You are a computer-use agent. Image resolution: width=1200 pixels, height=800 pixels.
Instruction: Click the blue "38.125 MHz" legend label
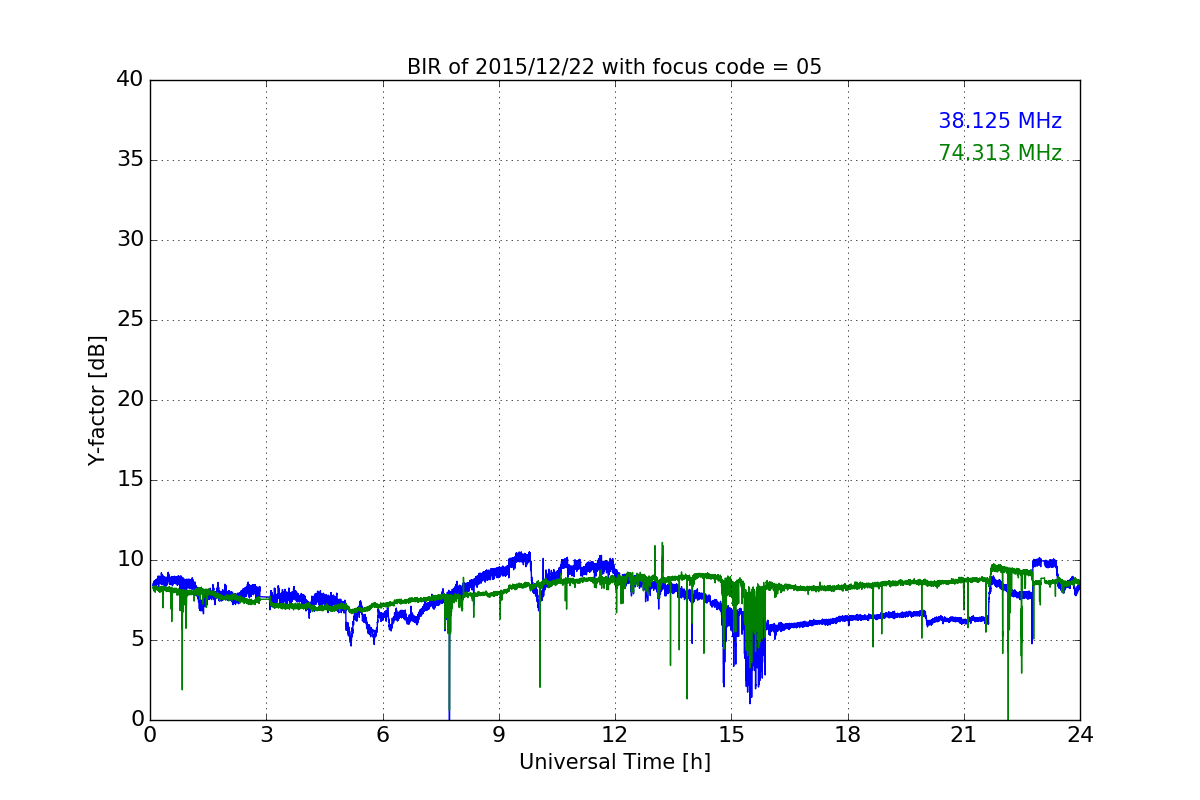coord(1000,121)
